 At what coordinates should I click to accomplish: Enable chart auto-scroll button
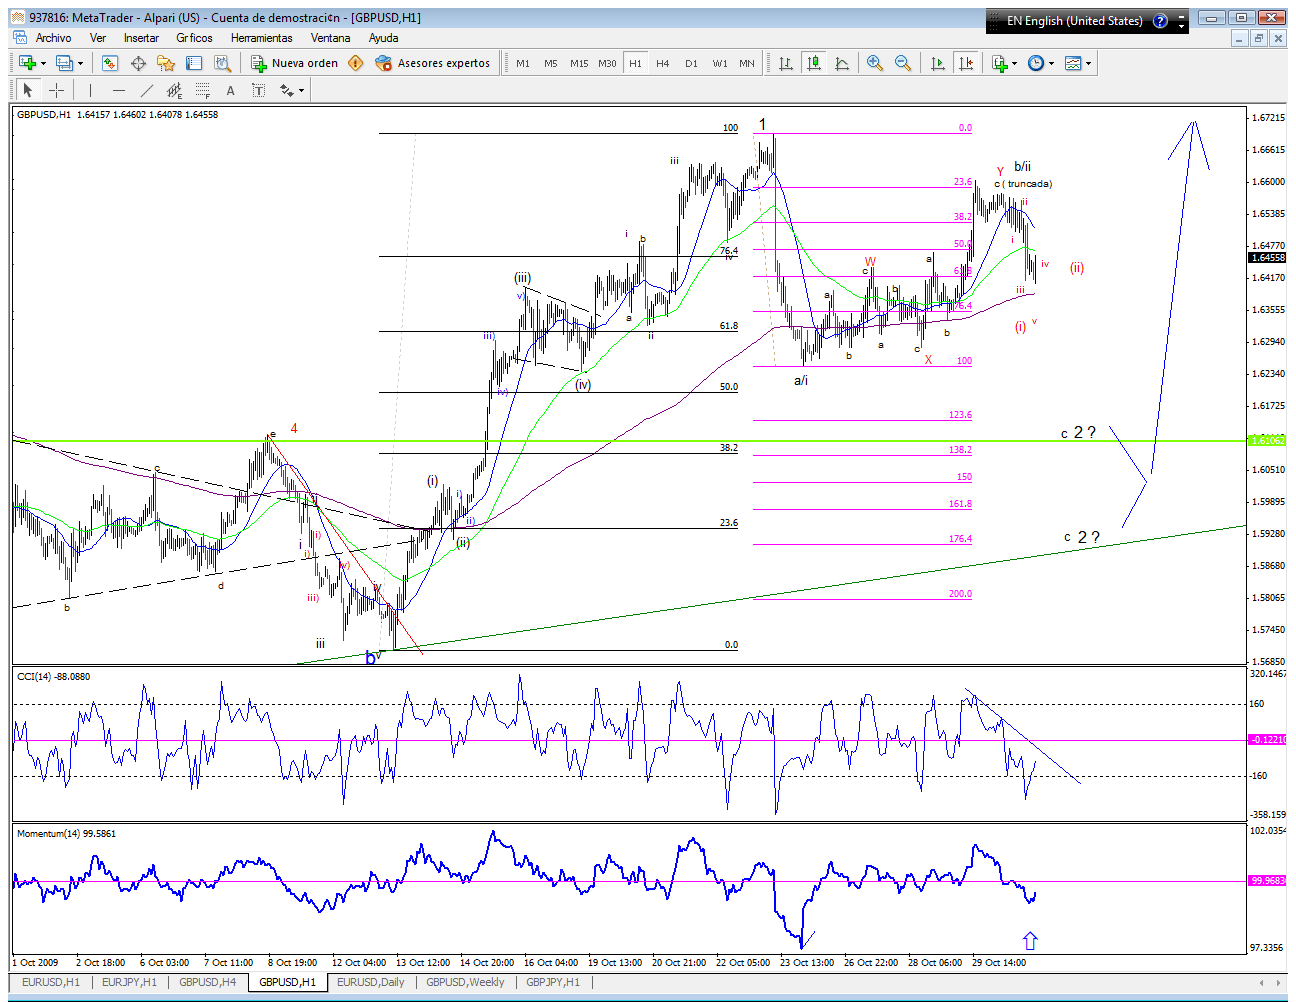(938, 63)
